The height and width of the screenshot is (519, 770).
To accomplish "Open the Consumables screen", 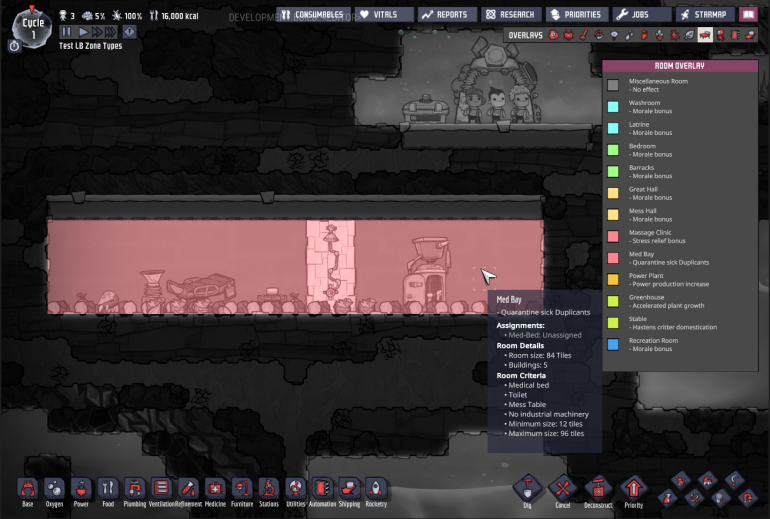I will [x=313, y=15].
